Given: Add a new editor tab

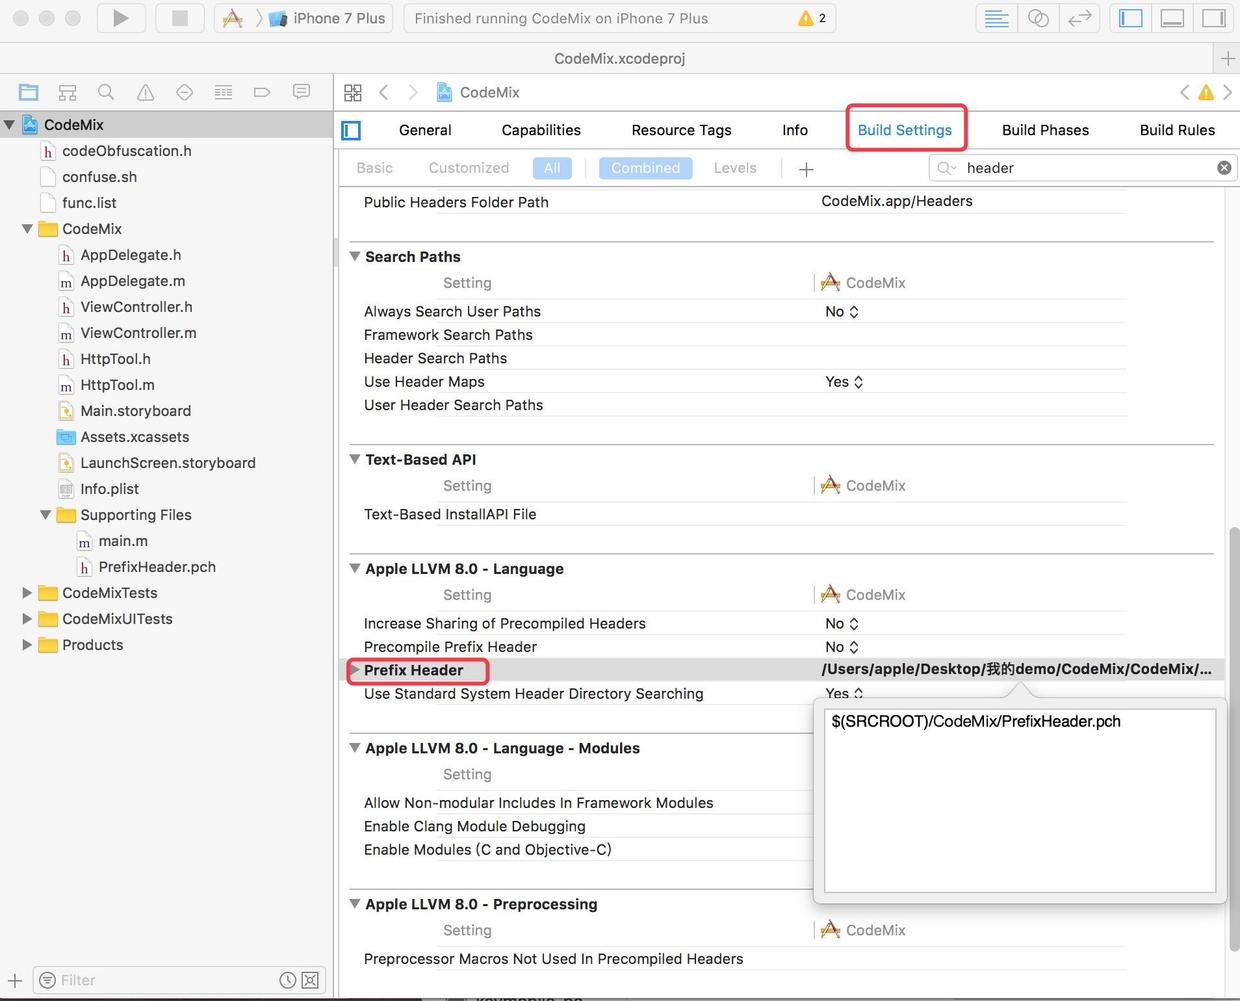Looking at the screenshot, I should [1228, 58].
